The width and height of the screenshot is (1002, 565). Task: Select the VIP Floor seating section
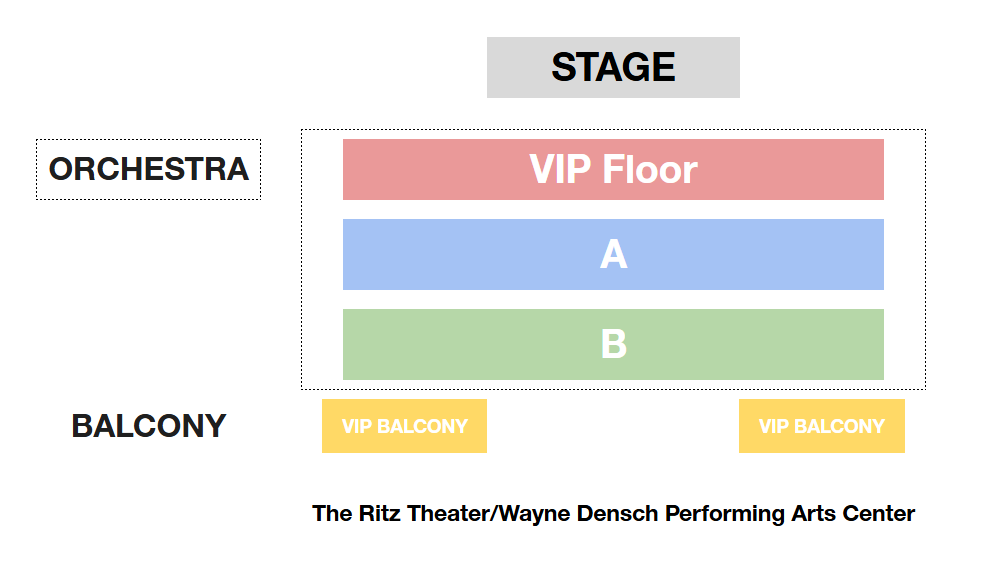click(613, 169)
